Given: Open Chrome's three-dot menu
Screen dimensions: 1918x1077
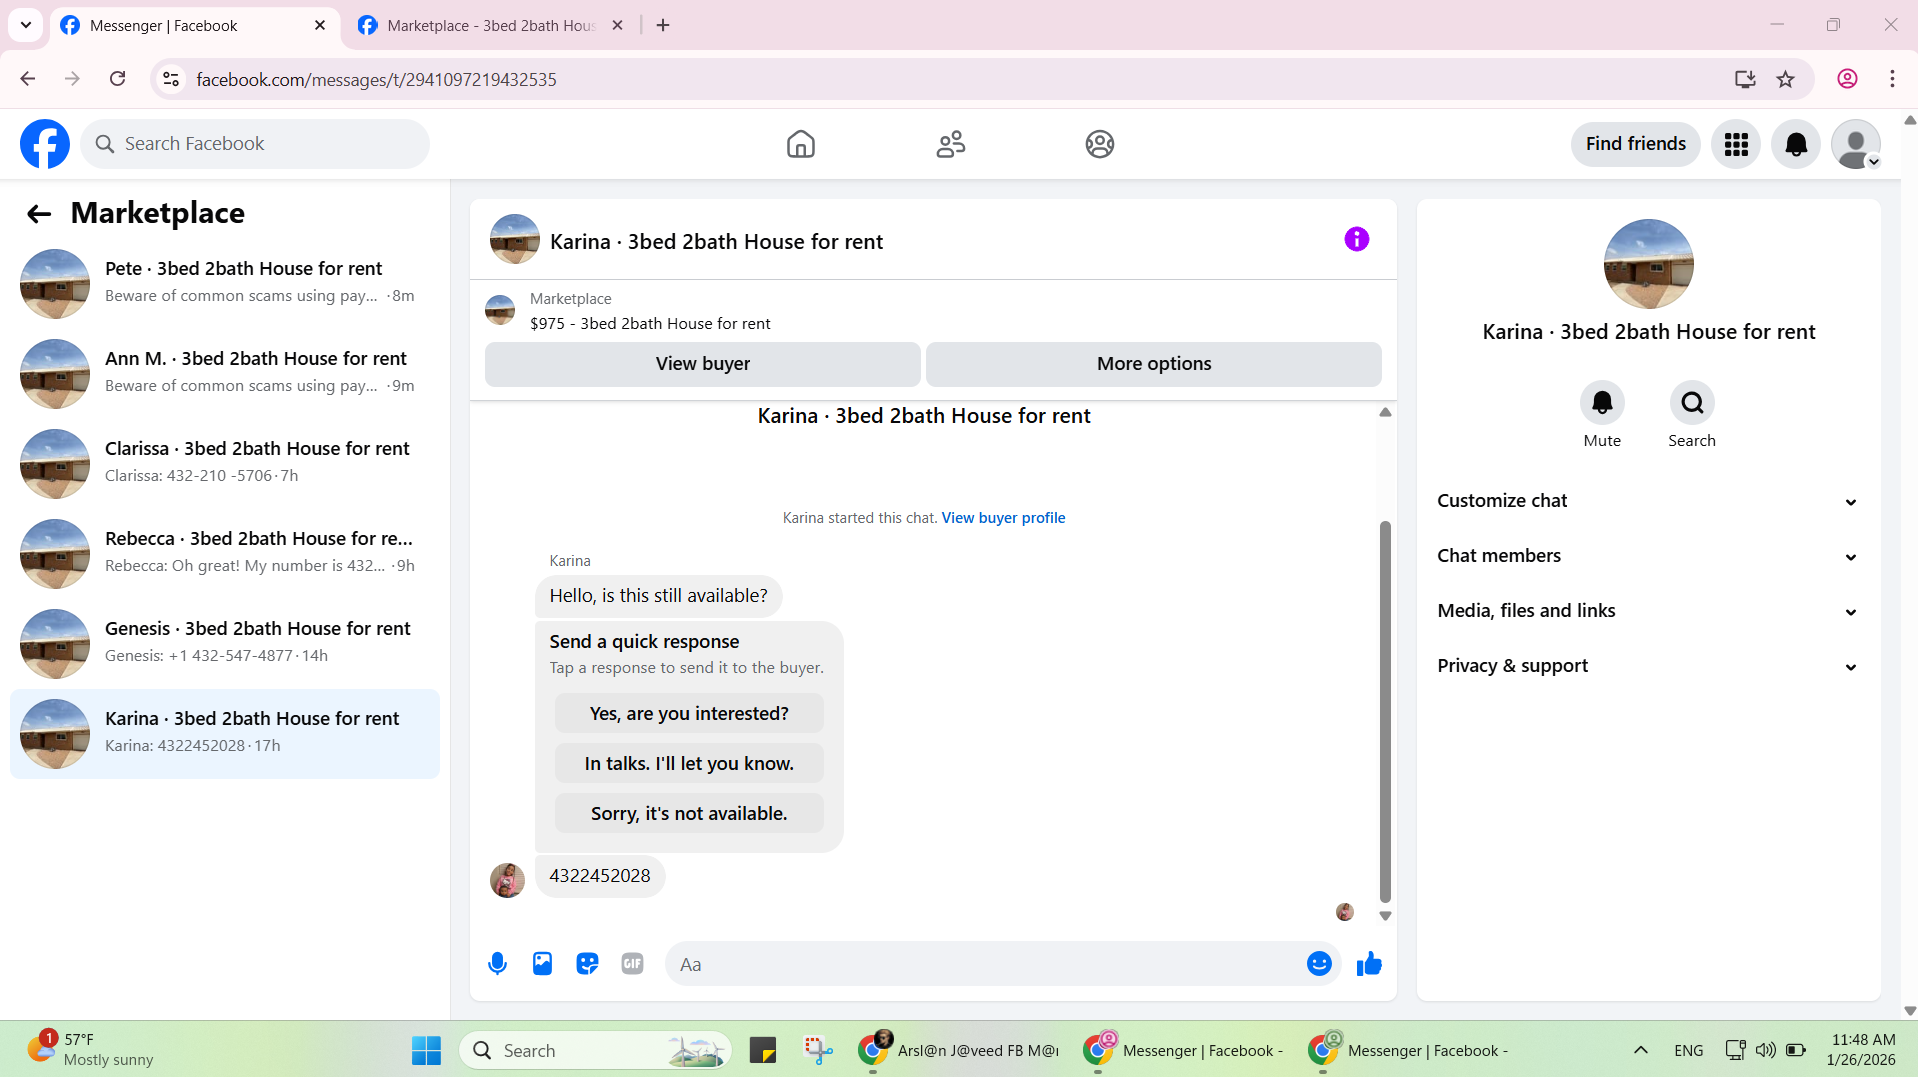Looking at the screenshot, I should [x=1892, y=79].
